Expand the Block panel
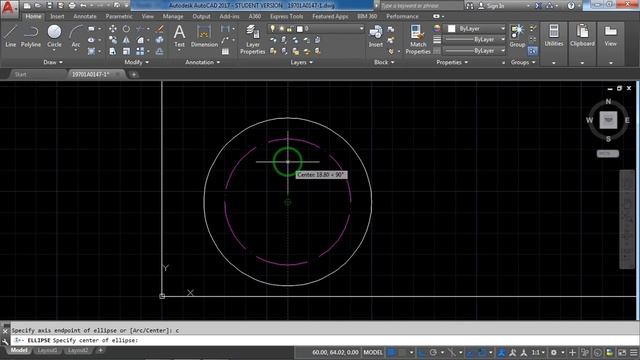Viewport: 640px width, 360px height. [x=384, y=62]
